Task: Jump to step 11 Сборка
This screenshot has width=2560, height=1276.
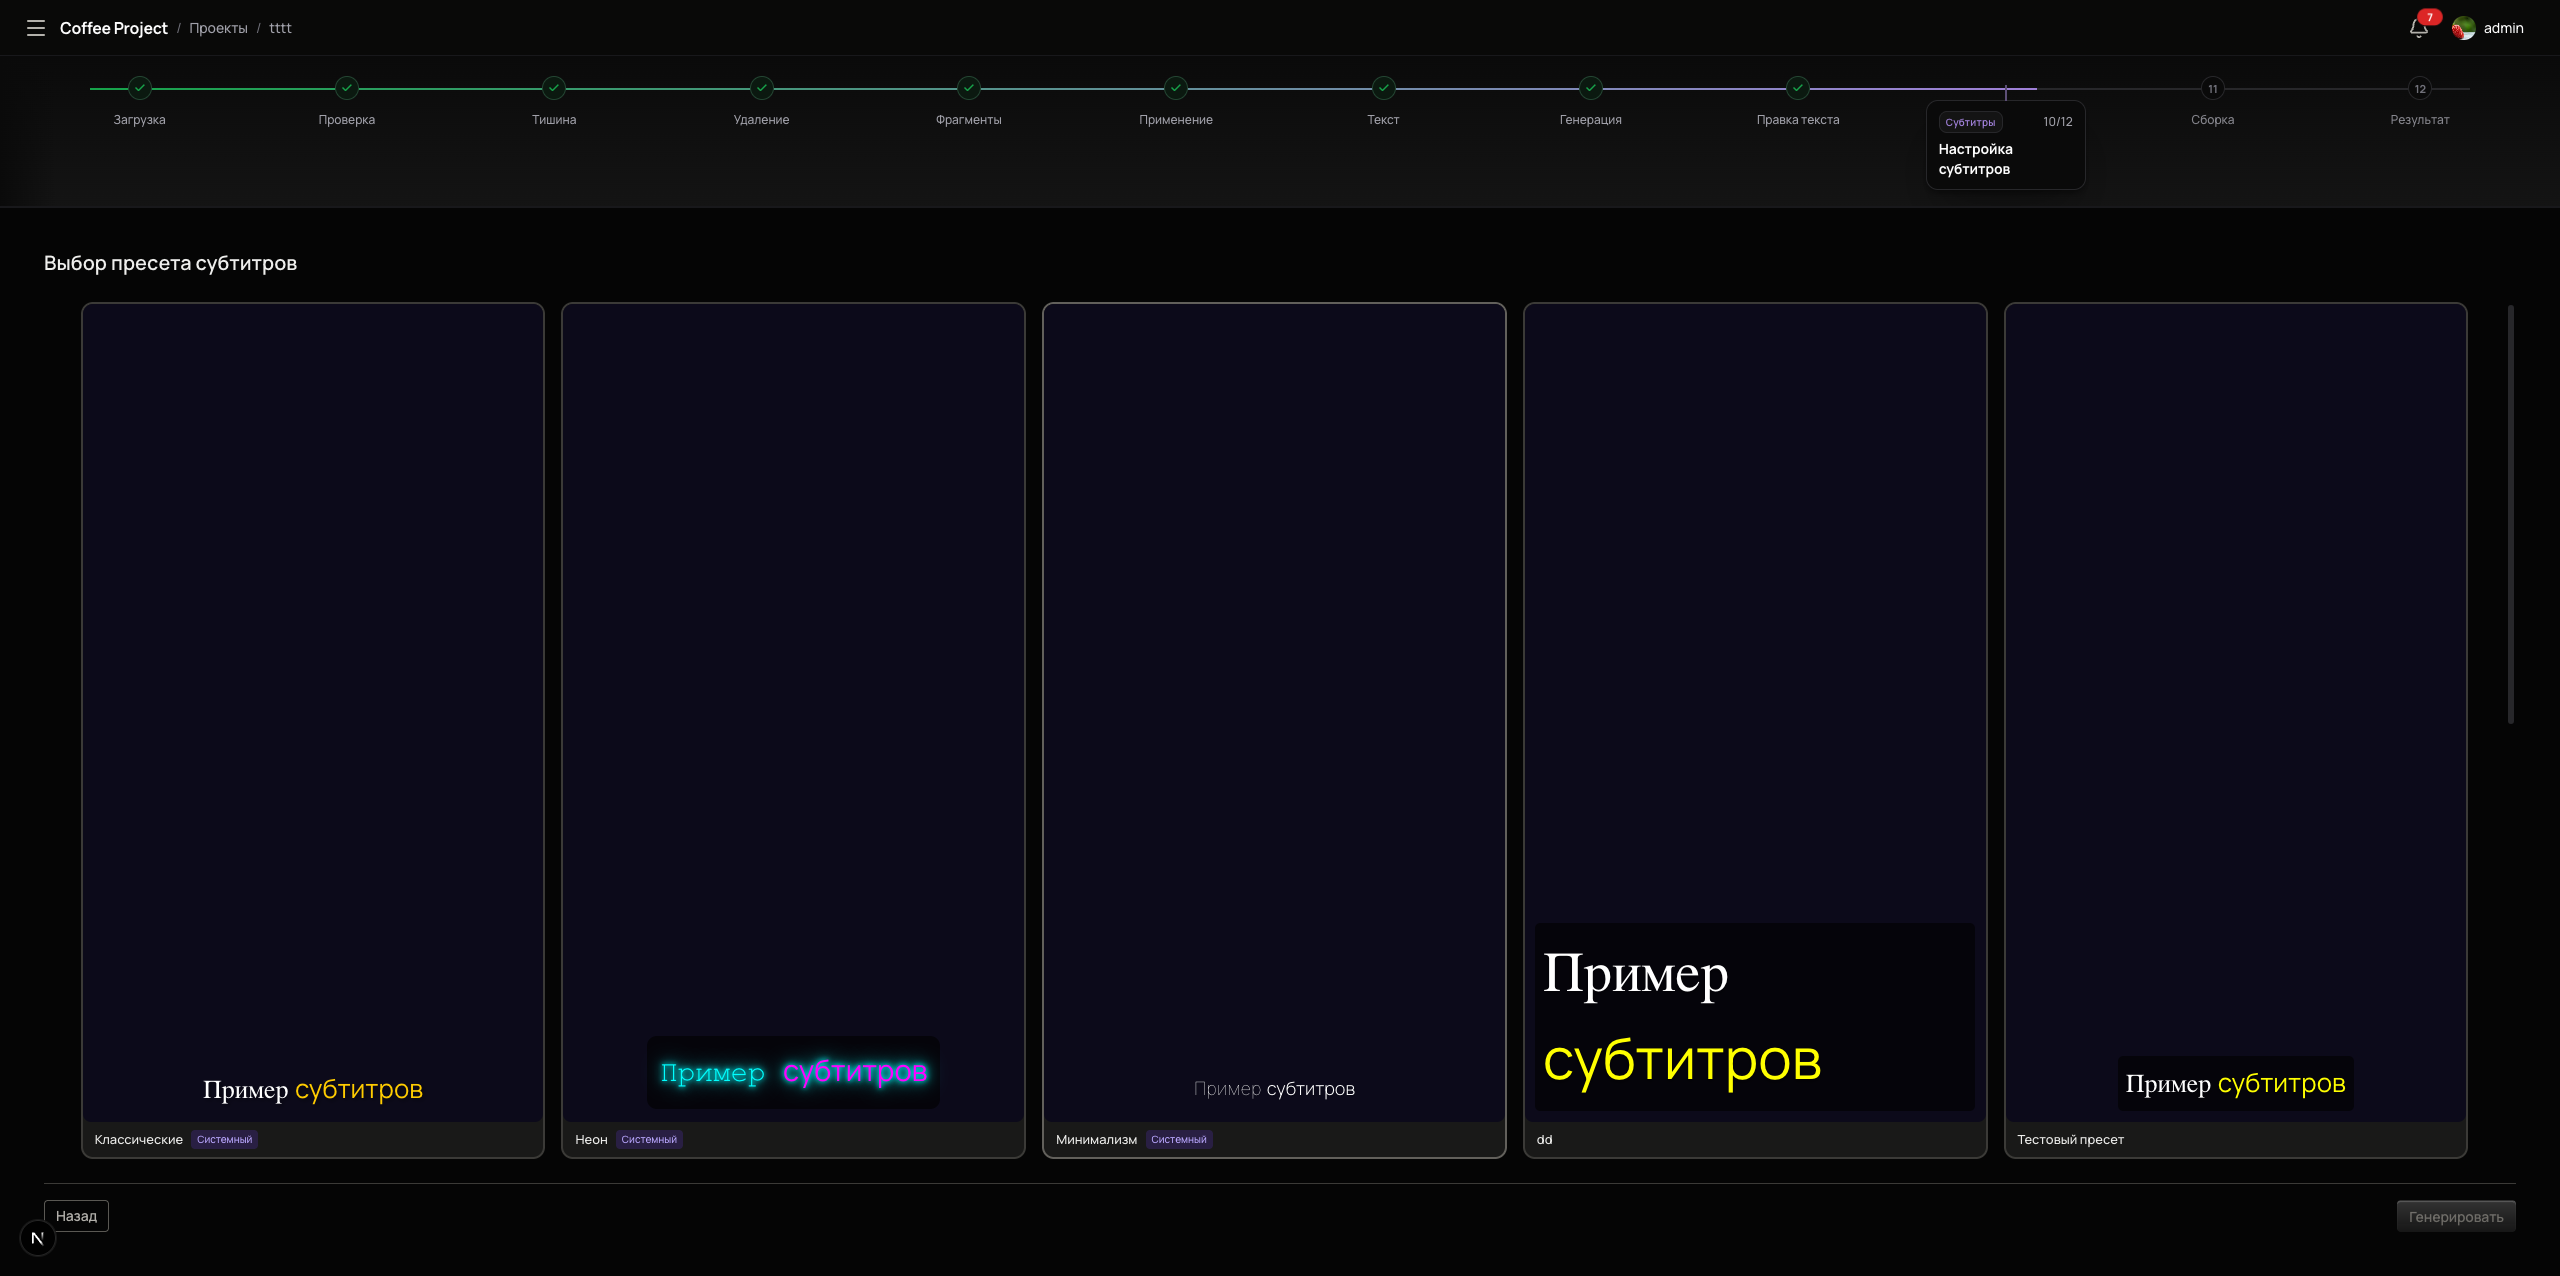Action: click(2212, 89)
